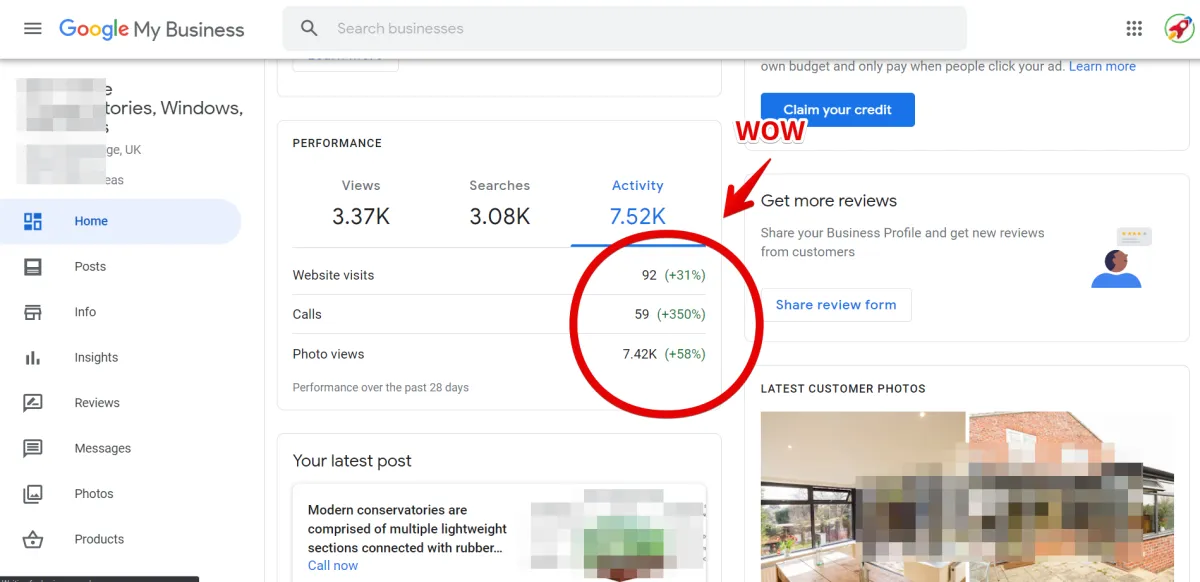Click the Insights bar chart icon
The width and height of the screenshot is (1200, 582).
(33, 358)
